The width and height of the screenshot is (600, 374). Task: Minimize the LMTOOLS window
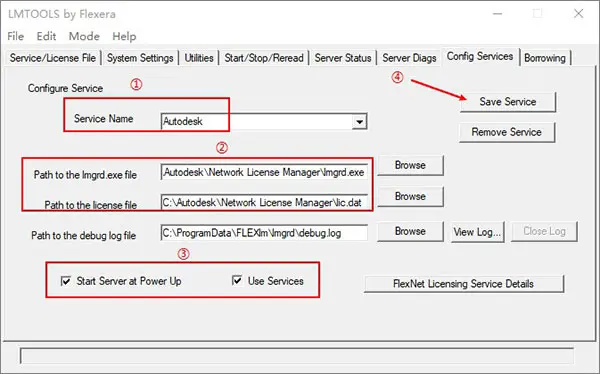pyautogui.click(x=497, y=14)
